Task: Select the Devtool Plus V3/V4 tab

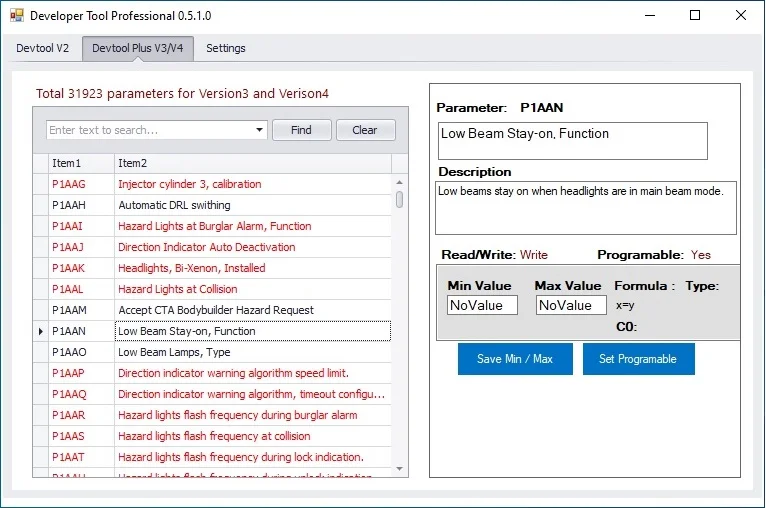Action: point(138,48)
